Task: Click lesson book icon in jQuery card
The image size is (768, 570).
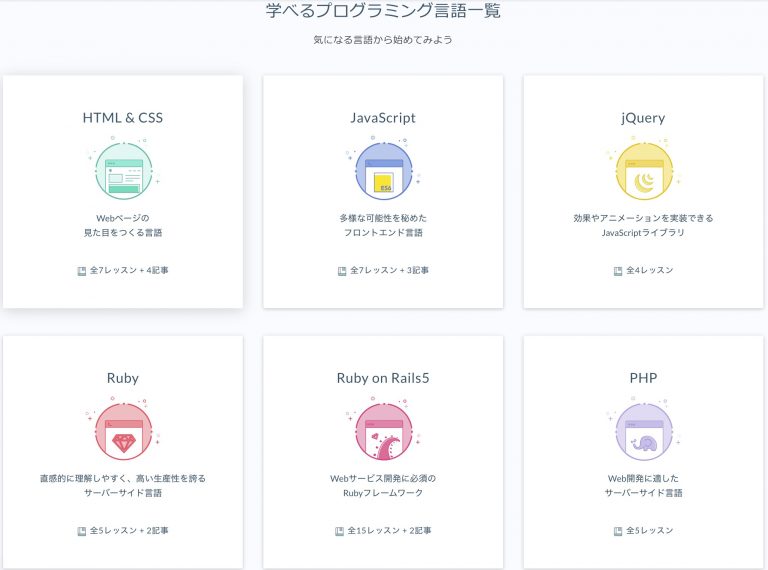Action: 617,270
